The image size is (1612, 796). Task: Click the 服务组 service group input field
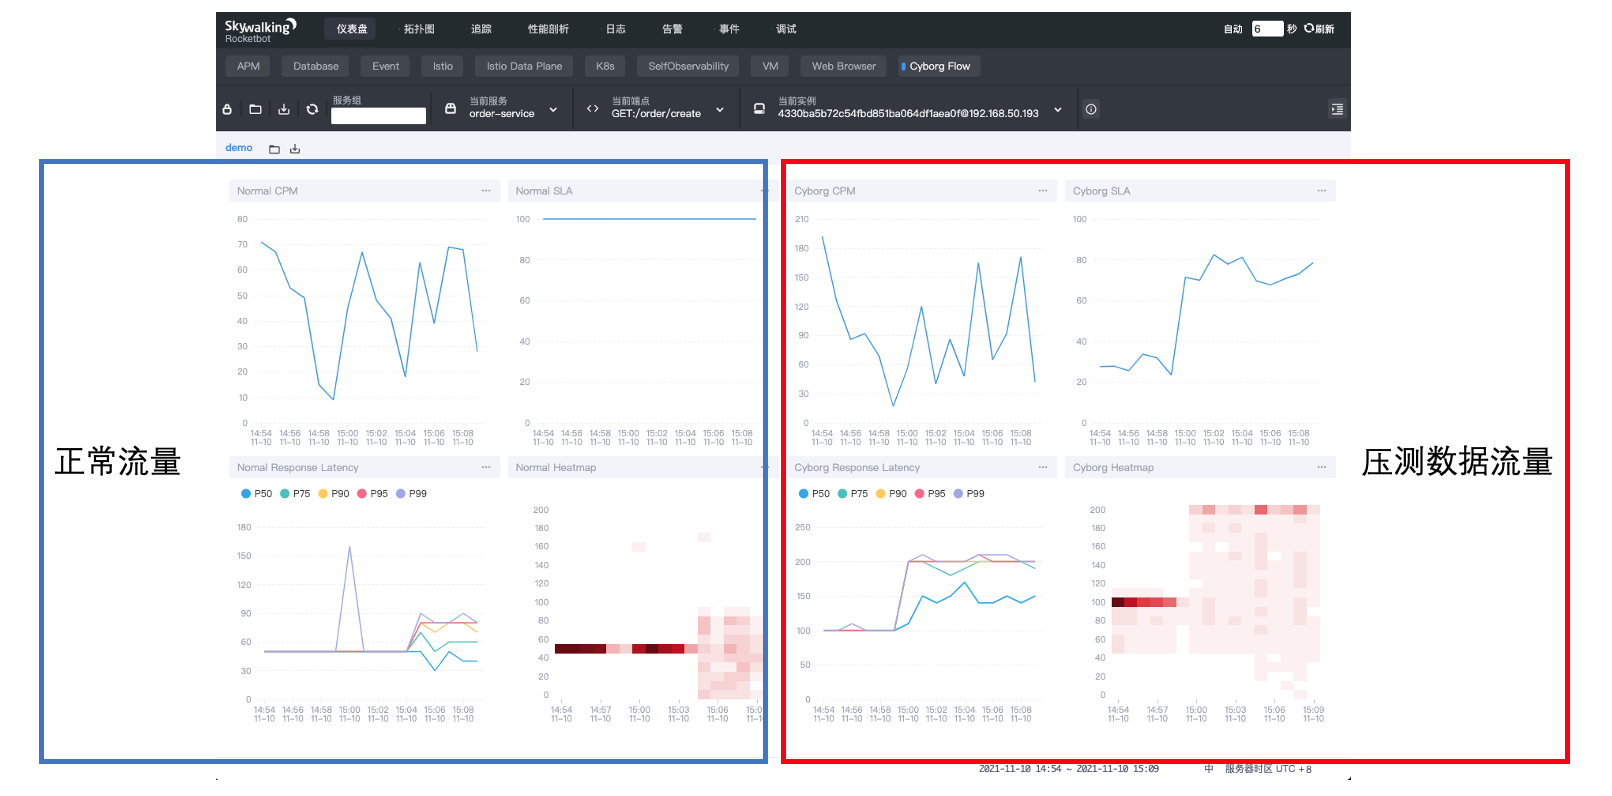click(378, 116)
